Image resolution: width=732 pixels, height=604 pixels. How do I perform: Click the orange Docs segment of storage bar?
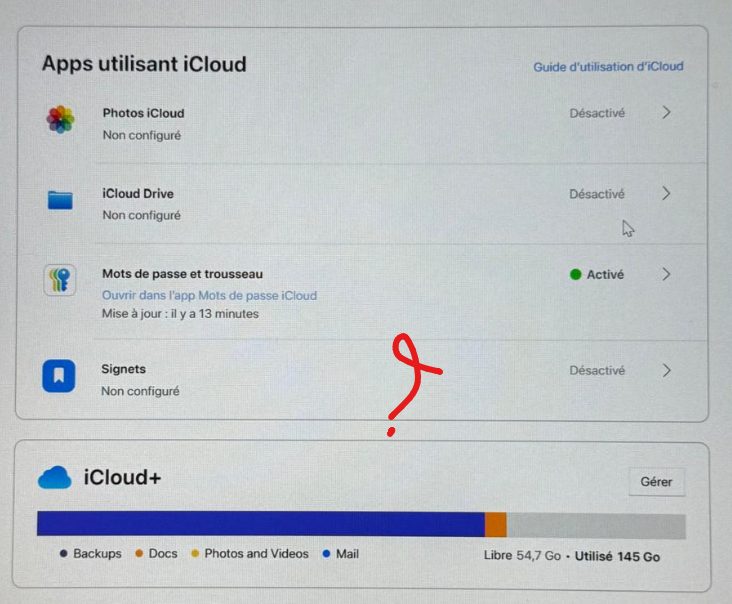[496, 525]
